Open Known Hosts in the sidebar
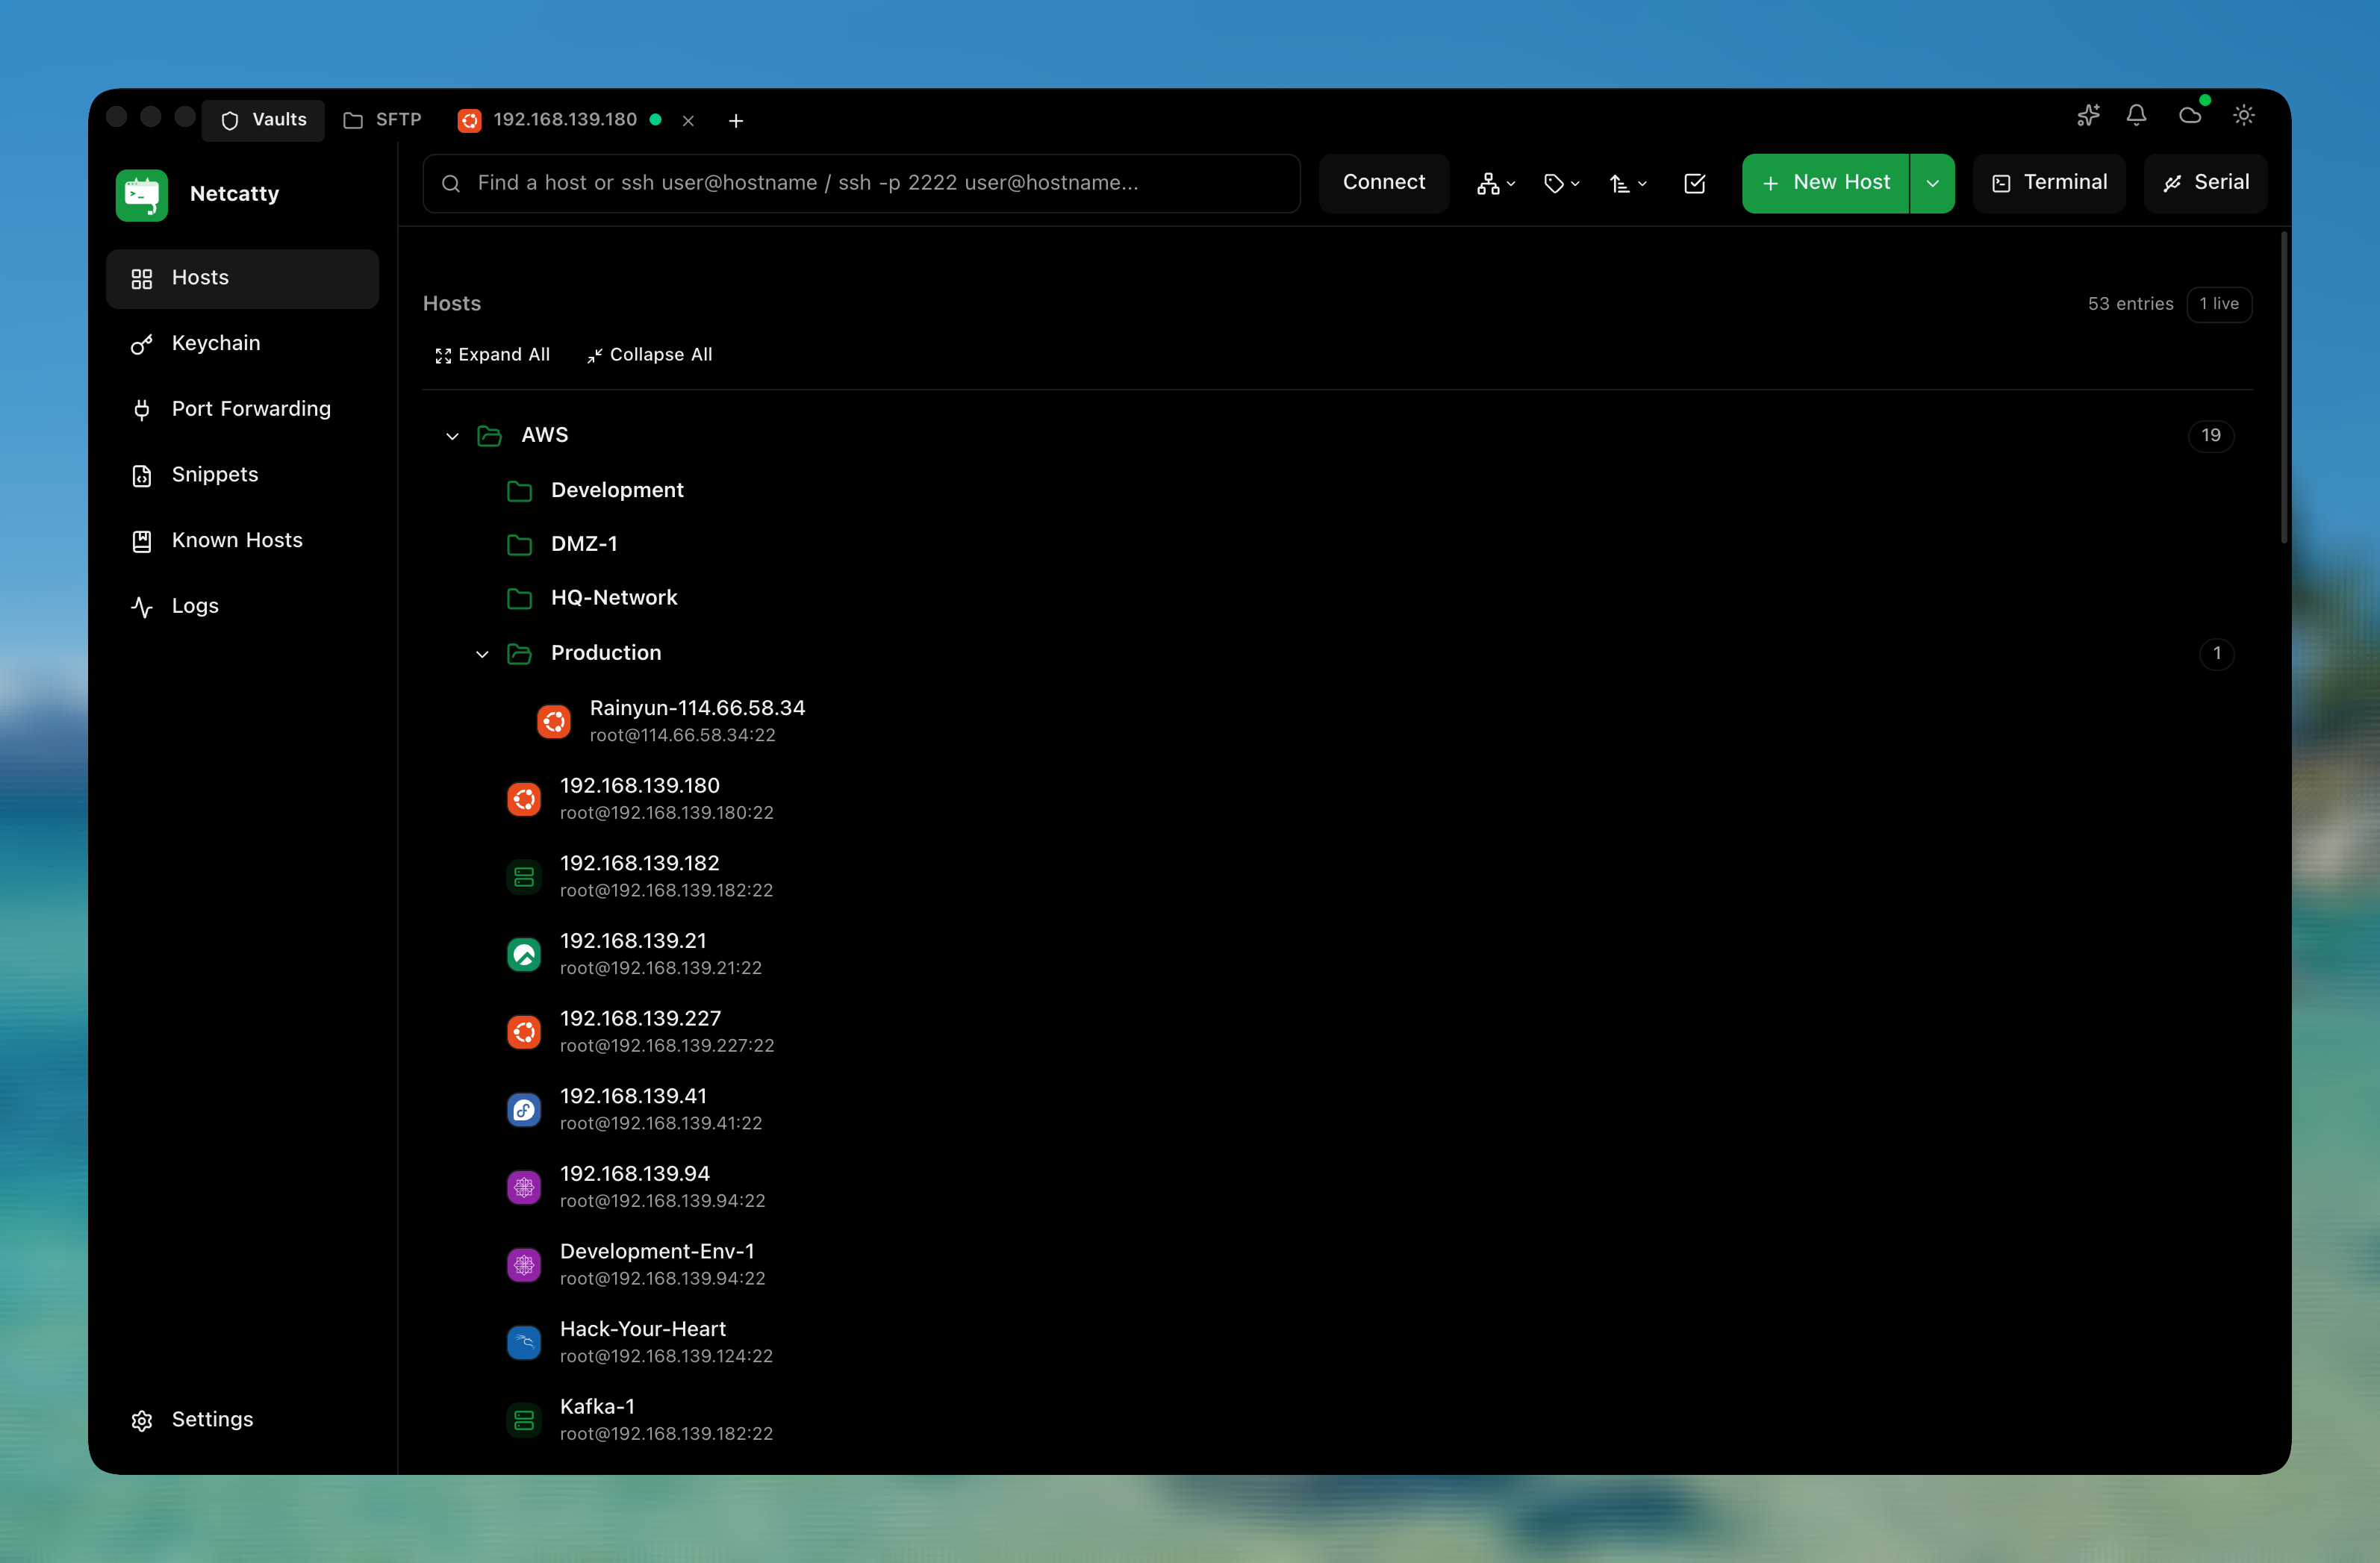The height and width of the screenshot is (1563, 2380). tap(242, 541)
